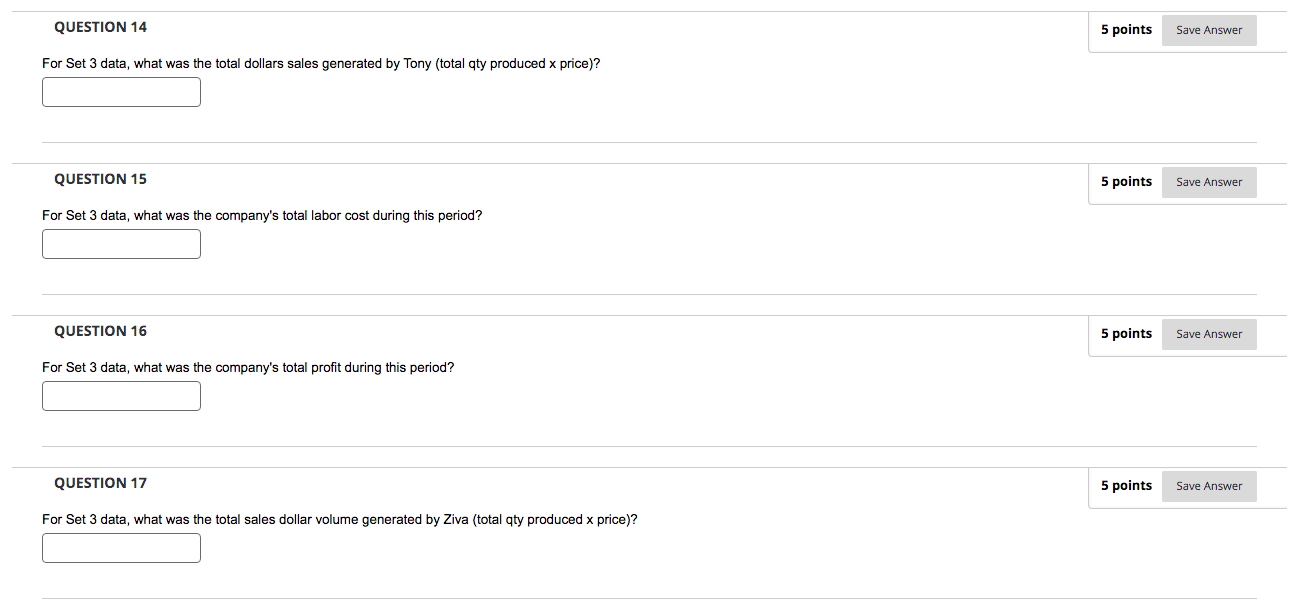Click the 5 points label beside Question 17
Image resolution: width=1293 pixels, height=615 pixels.
[1126, 485]
